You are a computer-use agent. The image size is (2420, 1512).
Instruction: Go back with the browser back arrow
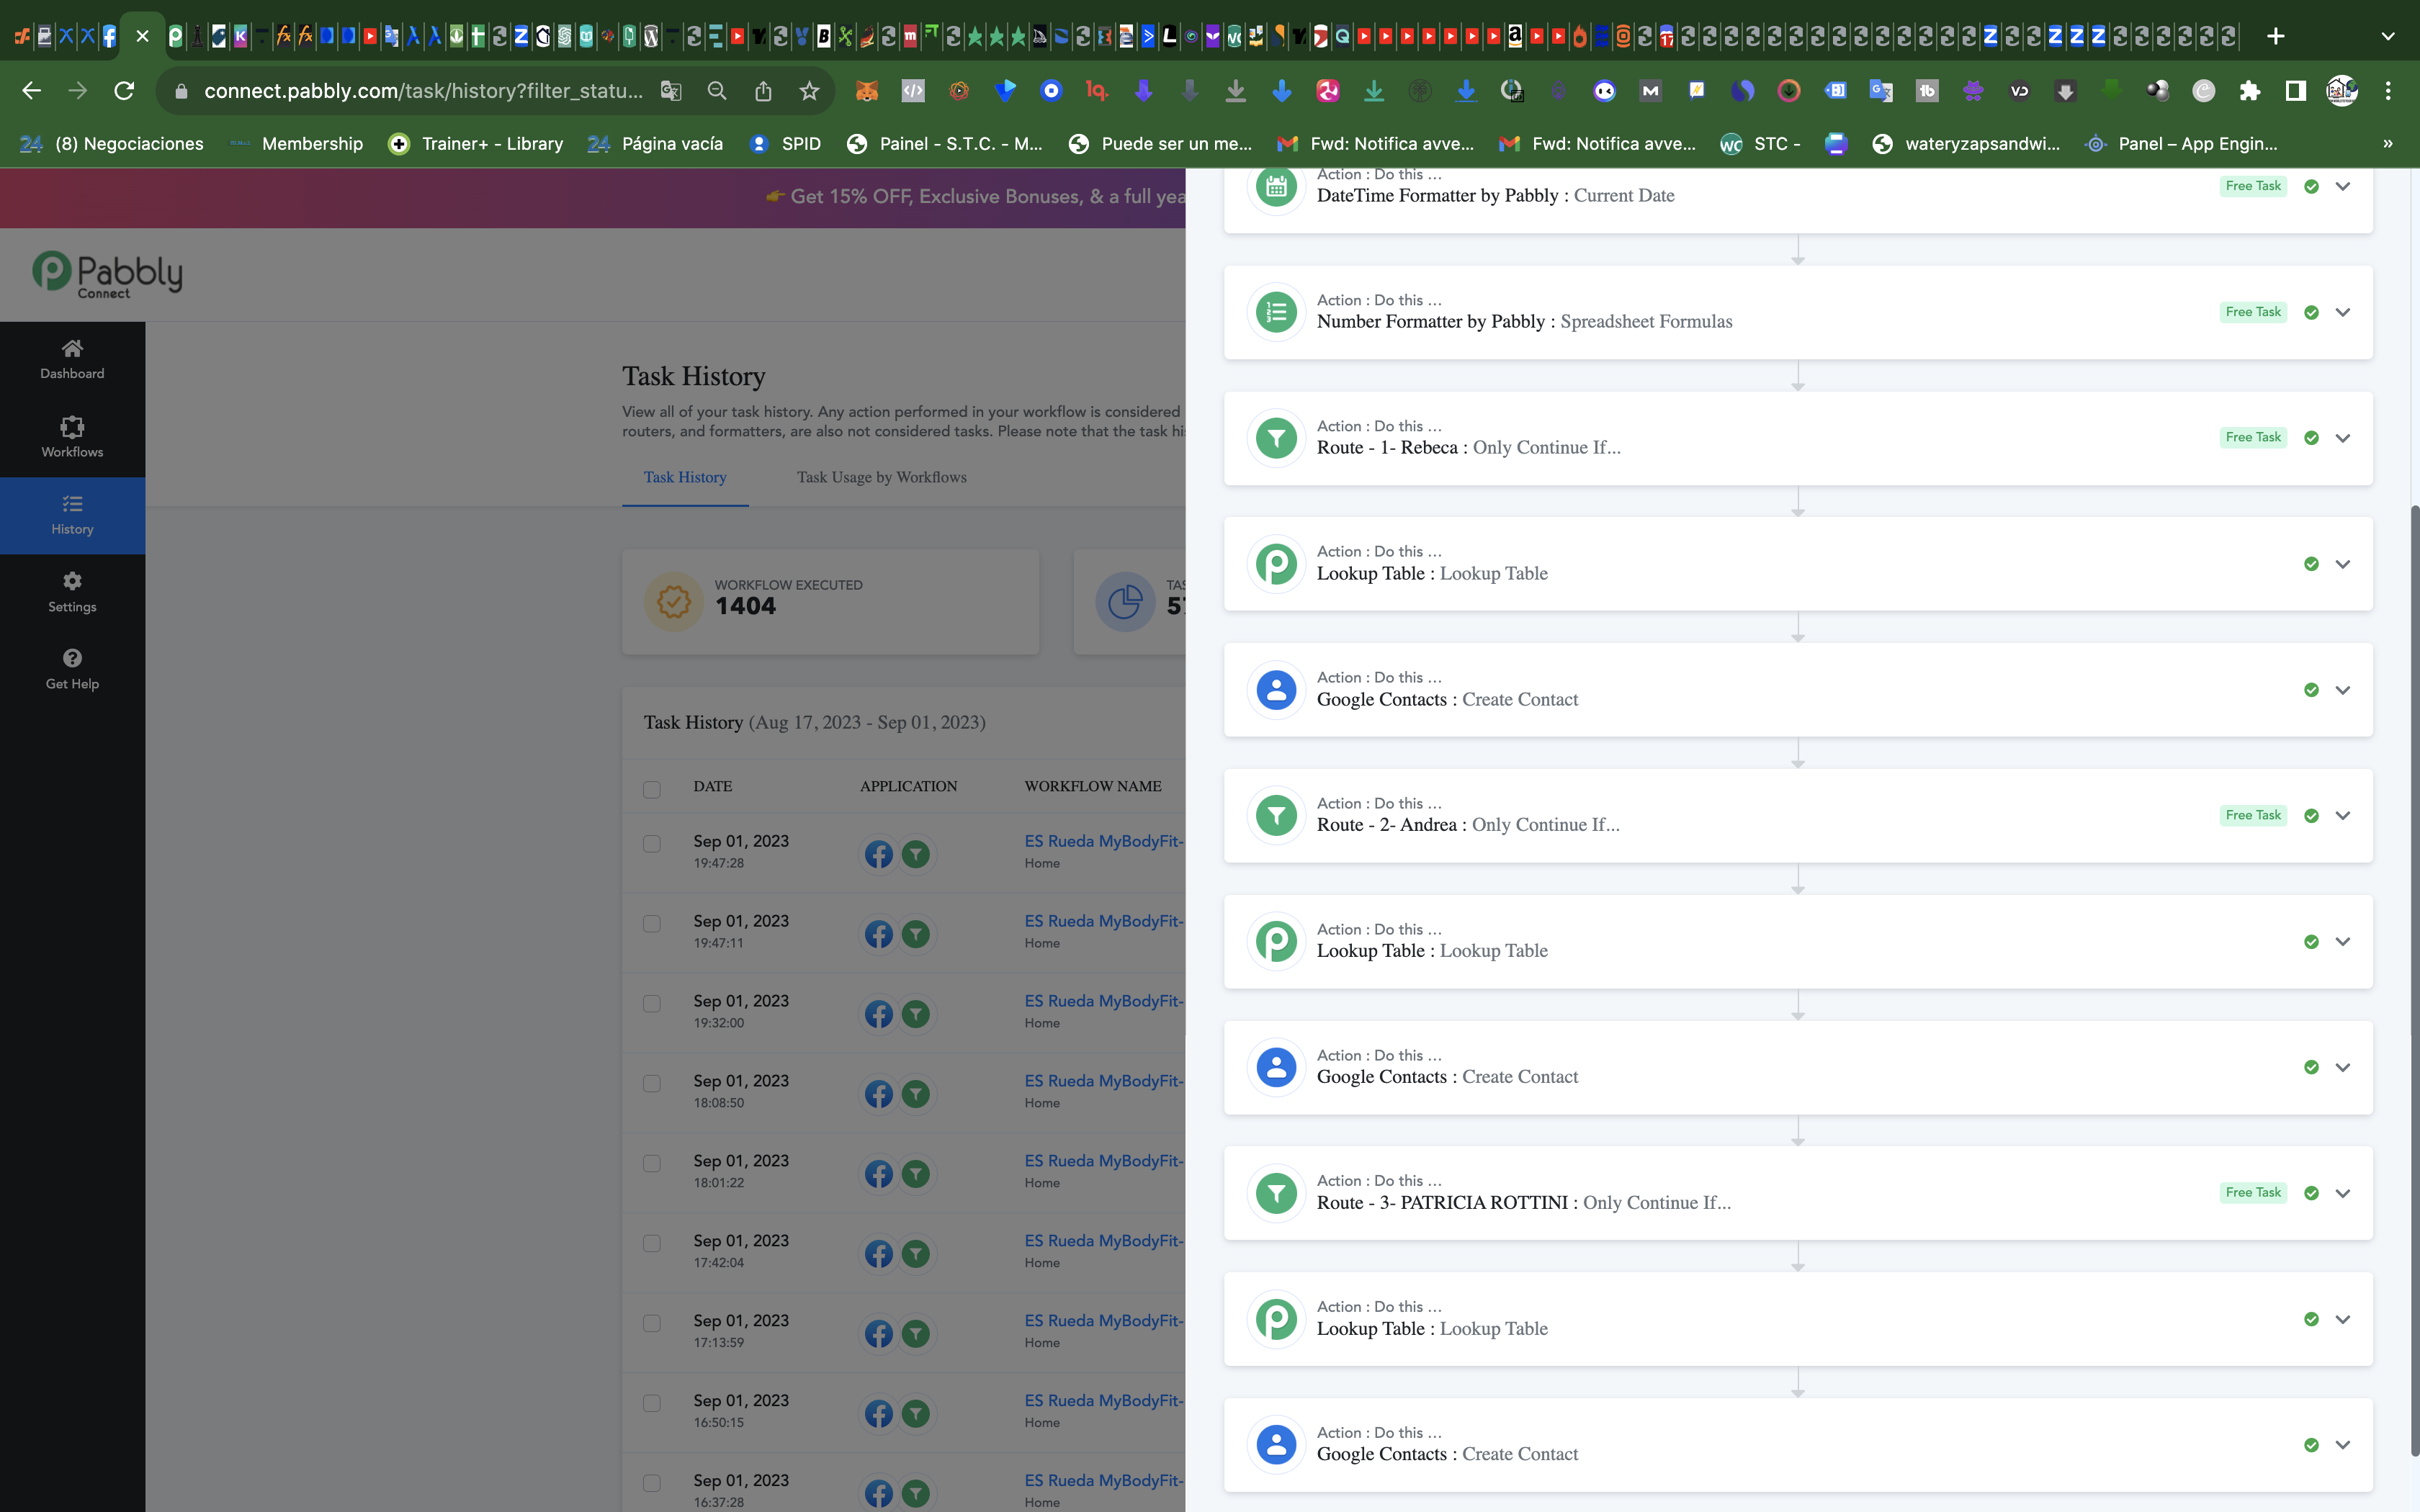pyautogui.click(x=32, y=91)
